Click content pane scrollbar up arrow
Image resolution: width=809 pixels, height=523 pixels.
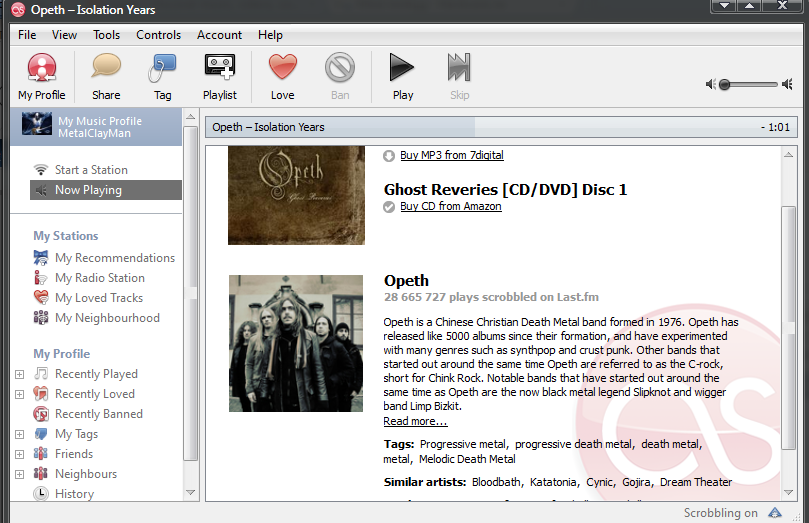click(788, 154)
